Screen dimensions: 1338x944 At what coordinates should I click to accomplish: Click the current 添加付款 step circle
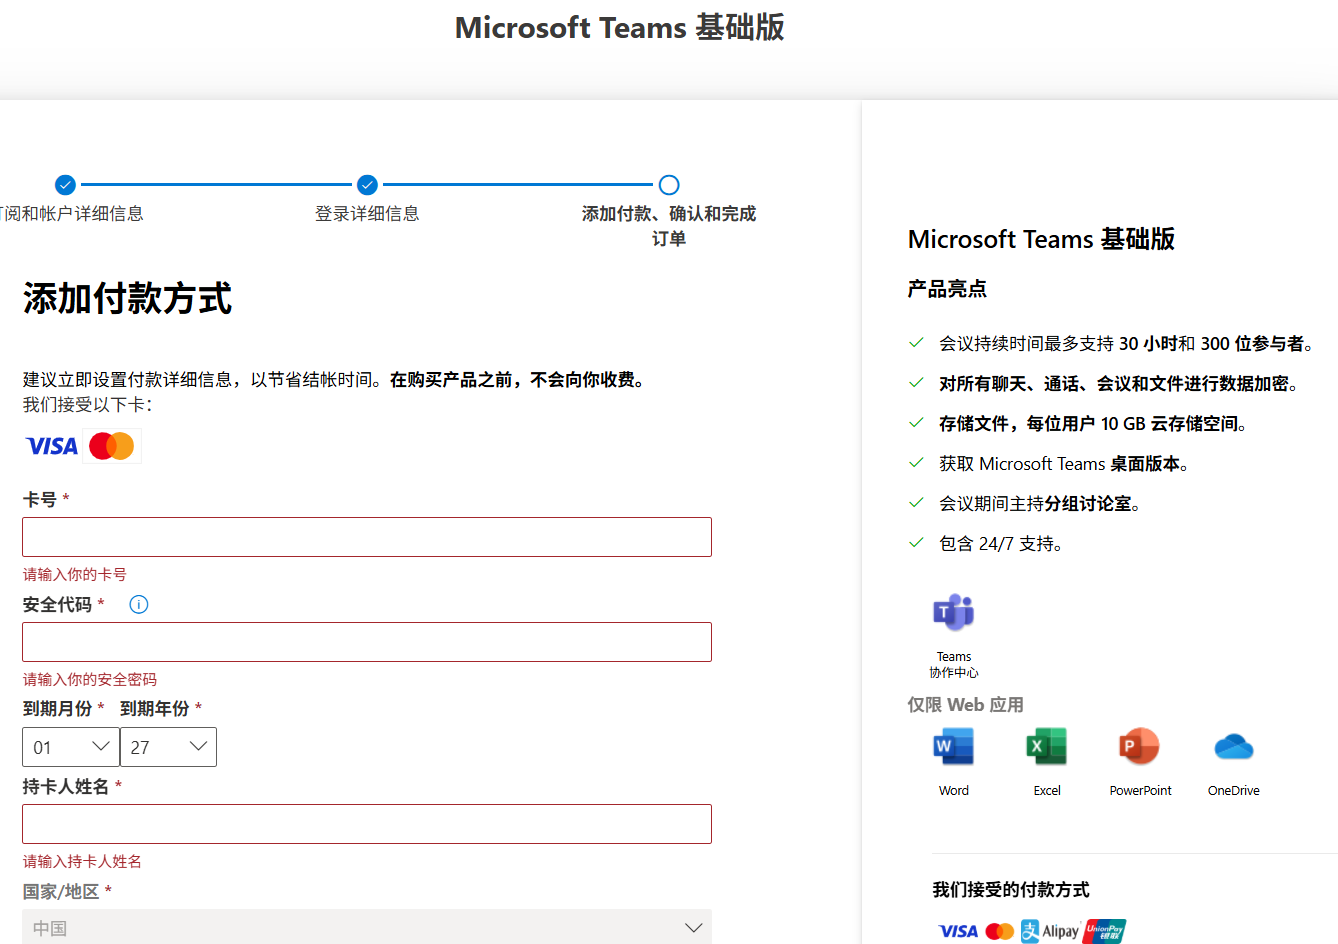[x=669, y=185]
